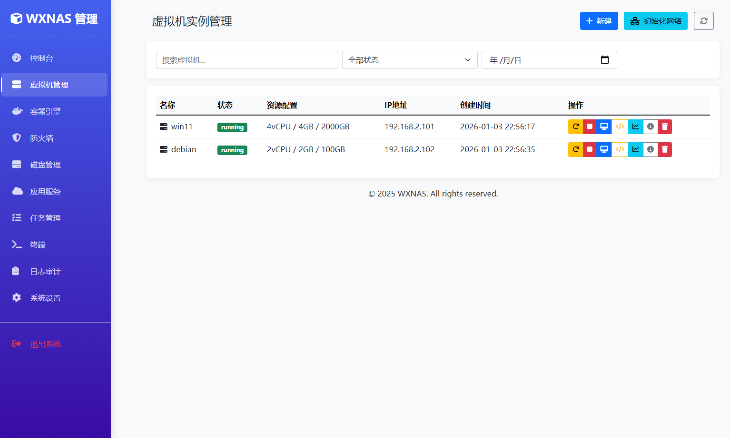
Task: Click the running badge for debian
Action: click(x=232, y=150)
